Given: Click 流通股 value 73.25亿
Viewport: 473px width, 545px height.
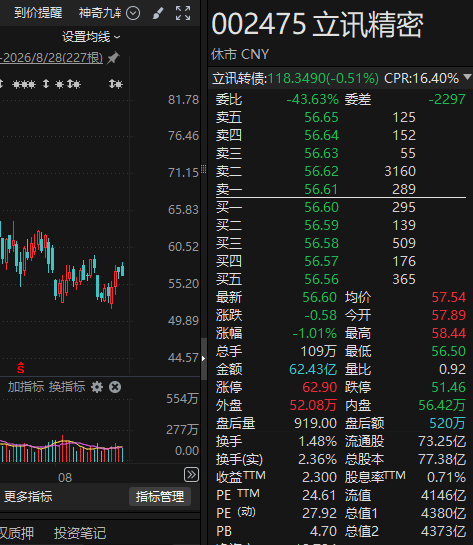Looking at the screenshot, I should [x=442, y=441].
